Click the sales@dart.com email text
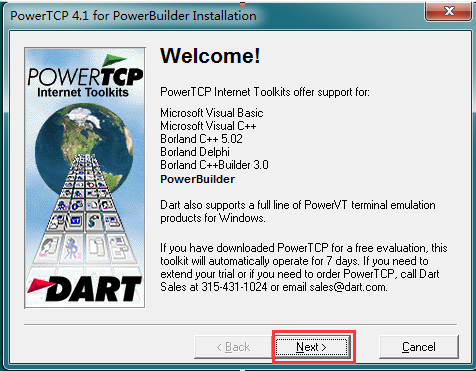 [x=348, y=287]
